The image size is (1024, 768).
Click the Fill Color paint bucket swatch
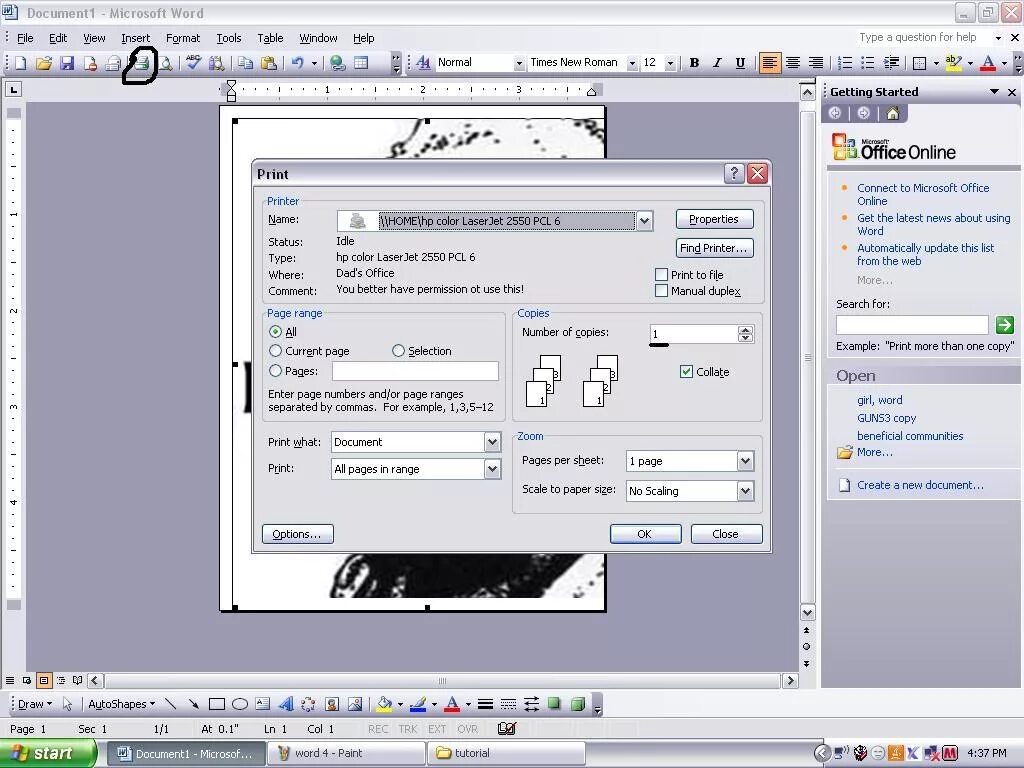tap(384, 704)
